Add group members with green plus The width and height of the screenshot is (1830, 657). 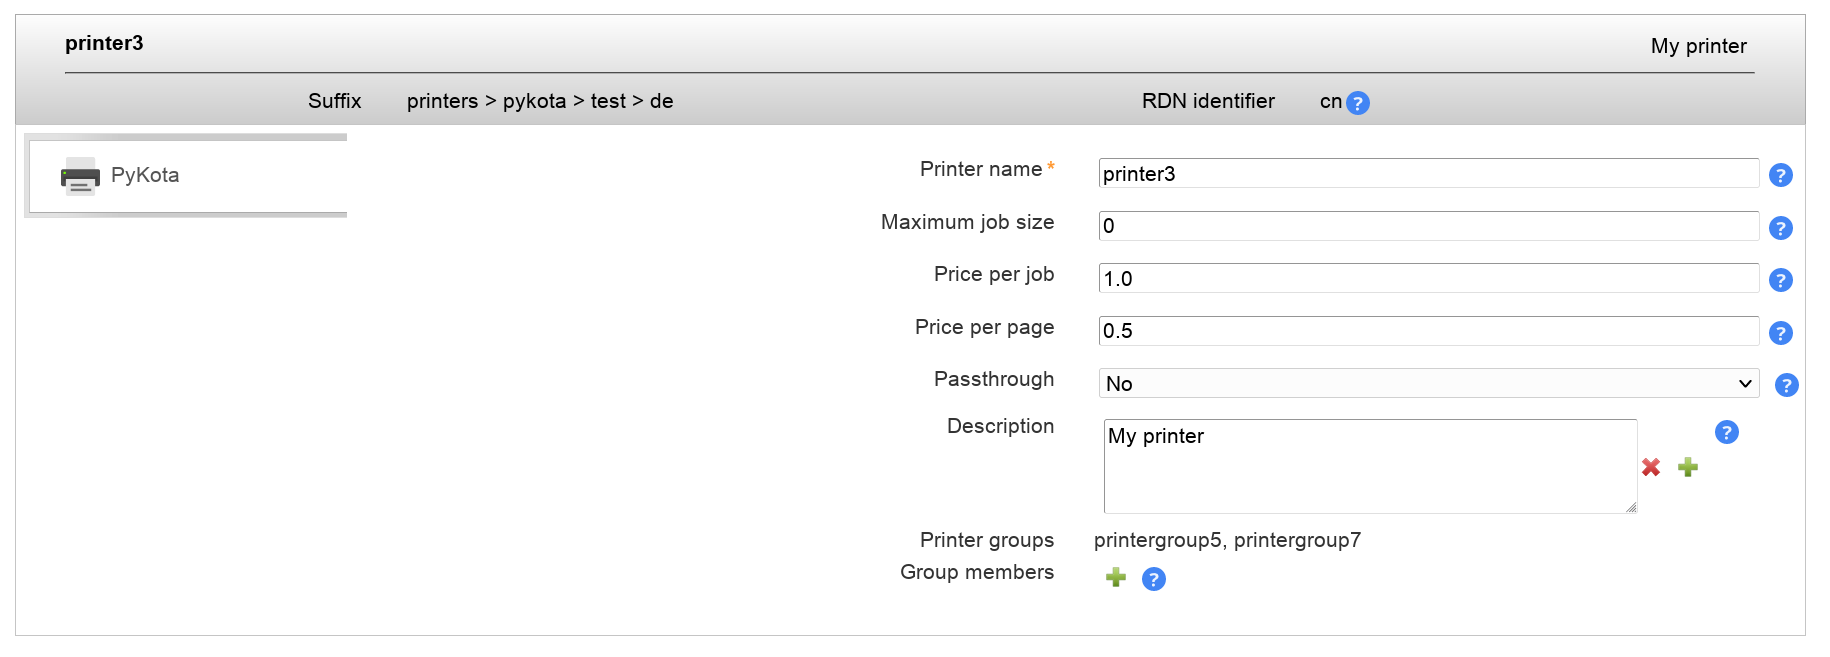pyautogui.click(x=1116, y=578)
